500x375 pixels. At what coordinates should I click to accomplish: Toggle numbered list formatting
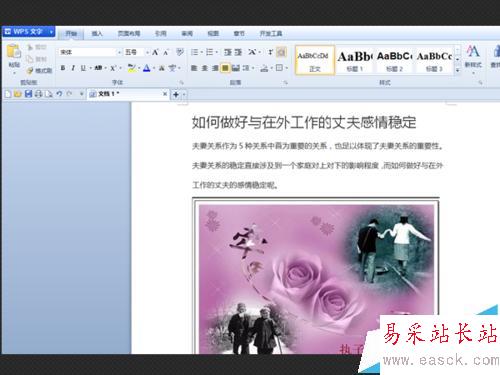click(209, 52)
